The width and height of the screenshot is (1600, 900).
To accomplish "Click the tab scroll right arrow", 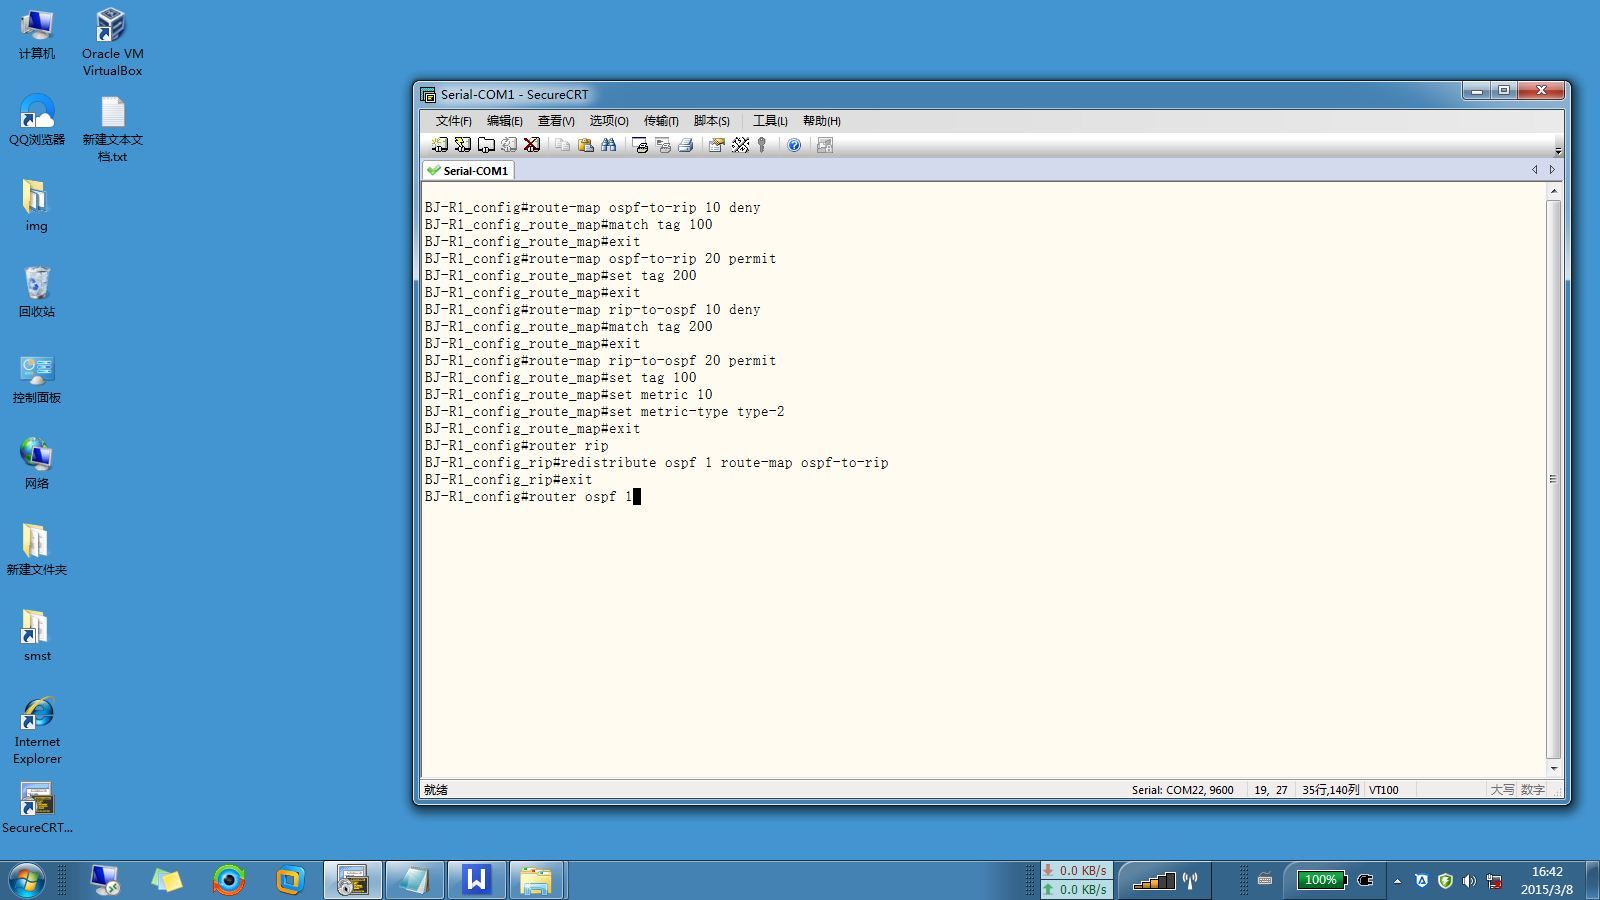I will click(x=1552, y=170).
